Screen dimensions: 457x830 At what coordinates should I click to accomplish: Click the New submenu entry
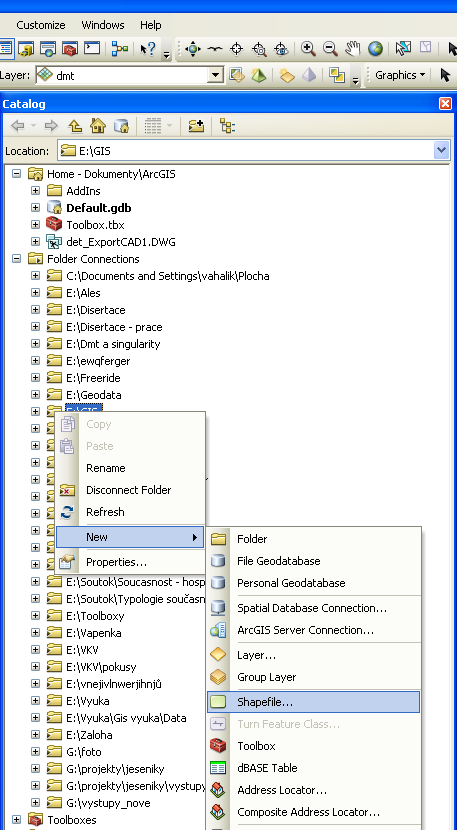(130, 537)
